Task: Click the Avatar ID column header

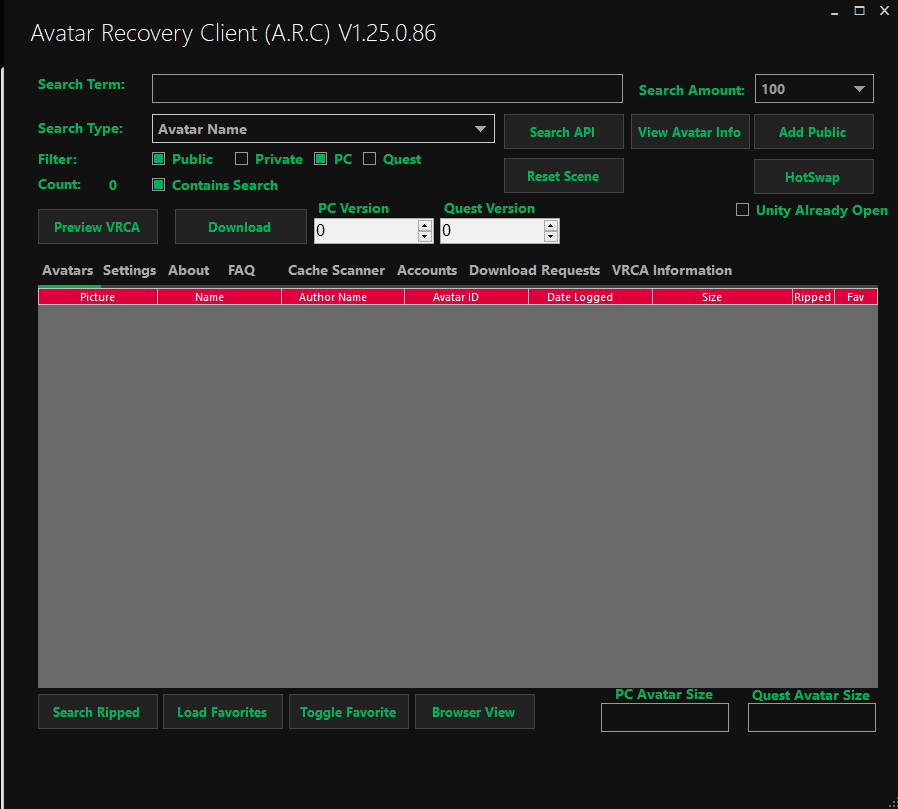Action: click(467, 297)
